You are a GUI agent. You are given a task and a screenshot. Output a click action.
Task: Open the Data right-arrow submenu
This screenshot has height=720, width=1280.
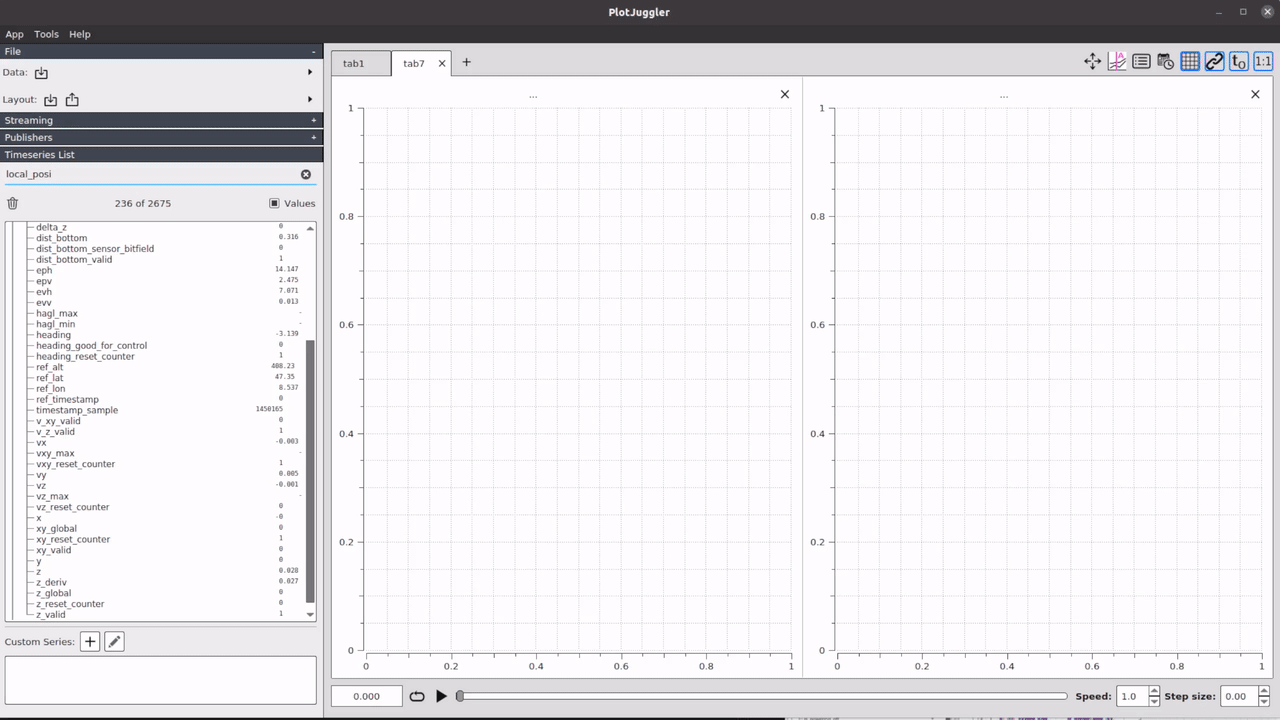tap(309, 72)
